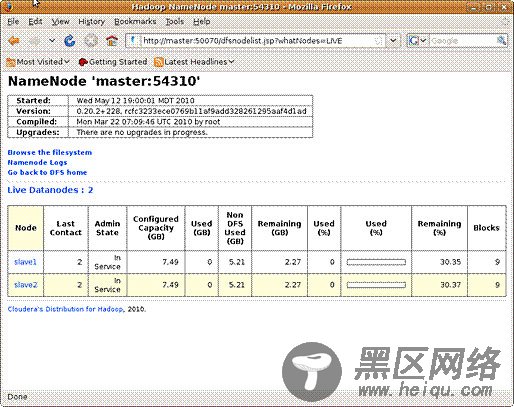Click the Browse the filesystem link
Image resolution: width=514 pixels, height=407 pixels.
click(x=50, y=152)
